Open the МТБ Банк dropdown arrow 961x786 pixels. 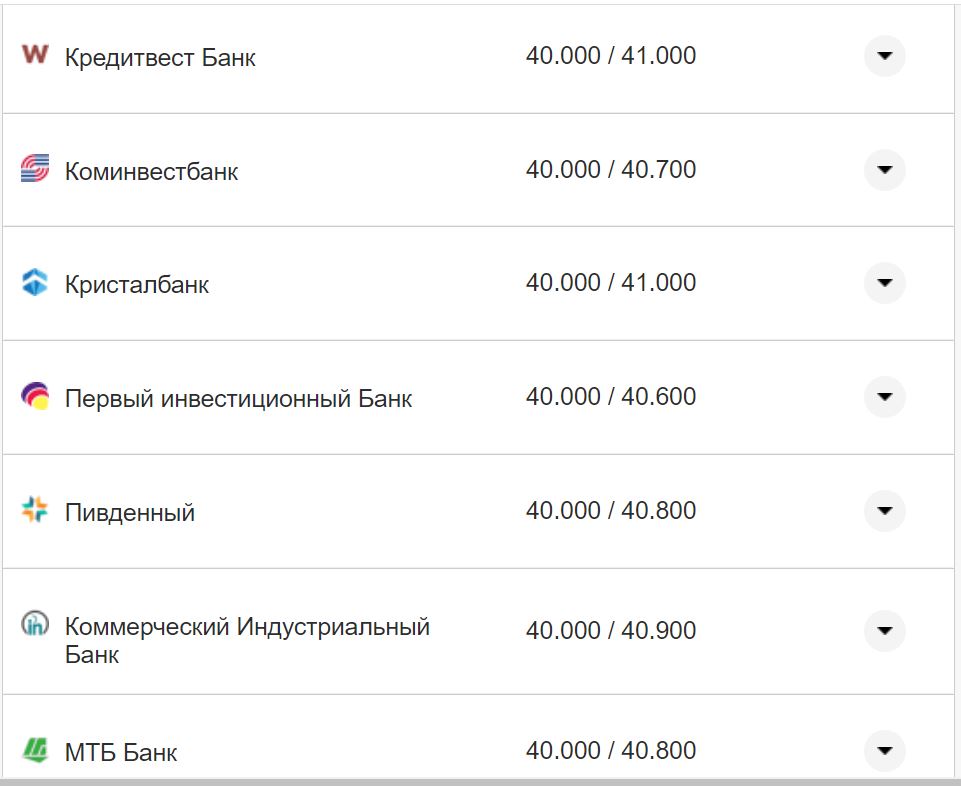tap(884, 751)
